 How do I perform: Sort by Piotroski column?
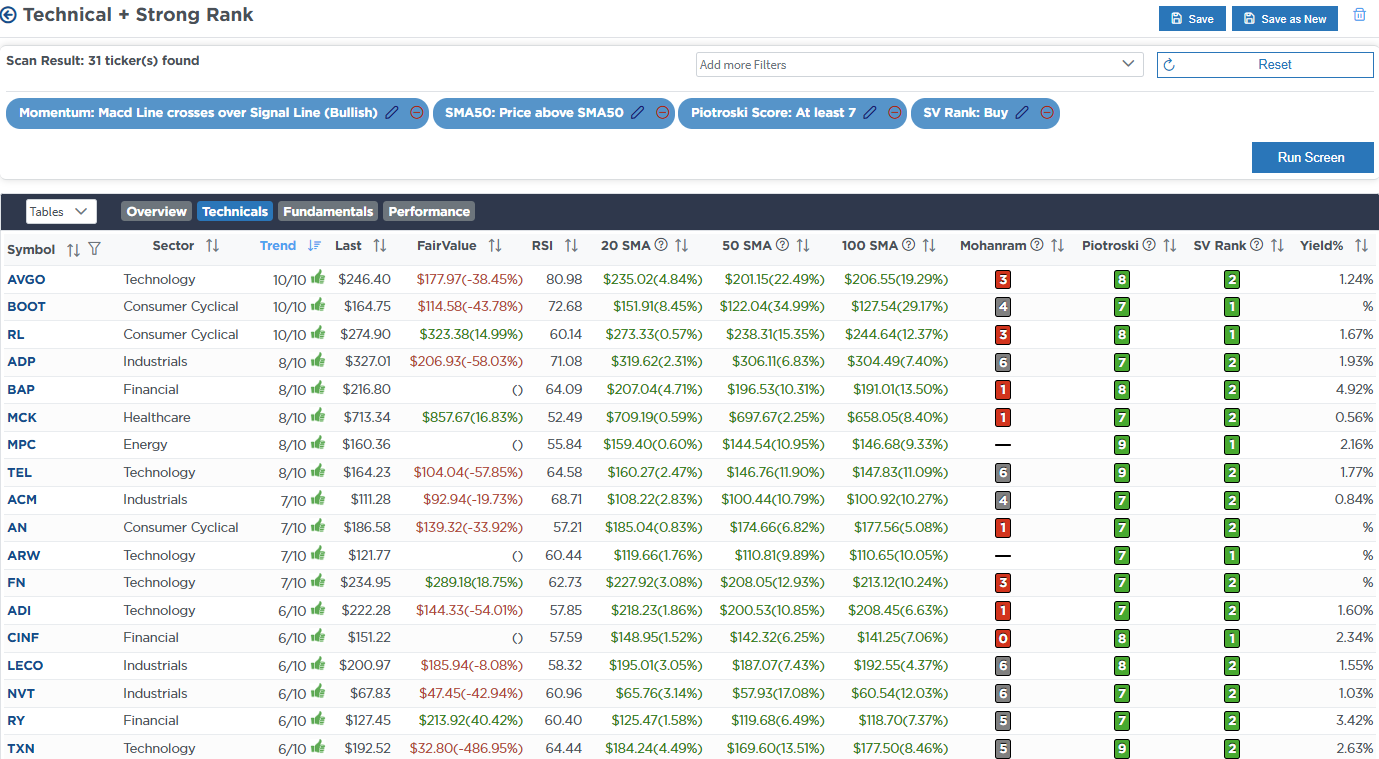pyautogui.click(x=1169, y=245)
